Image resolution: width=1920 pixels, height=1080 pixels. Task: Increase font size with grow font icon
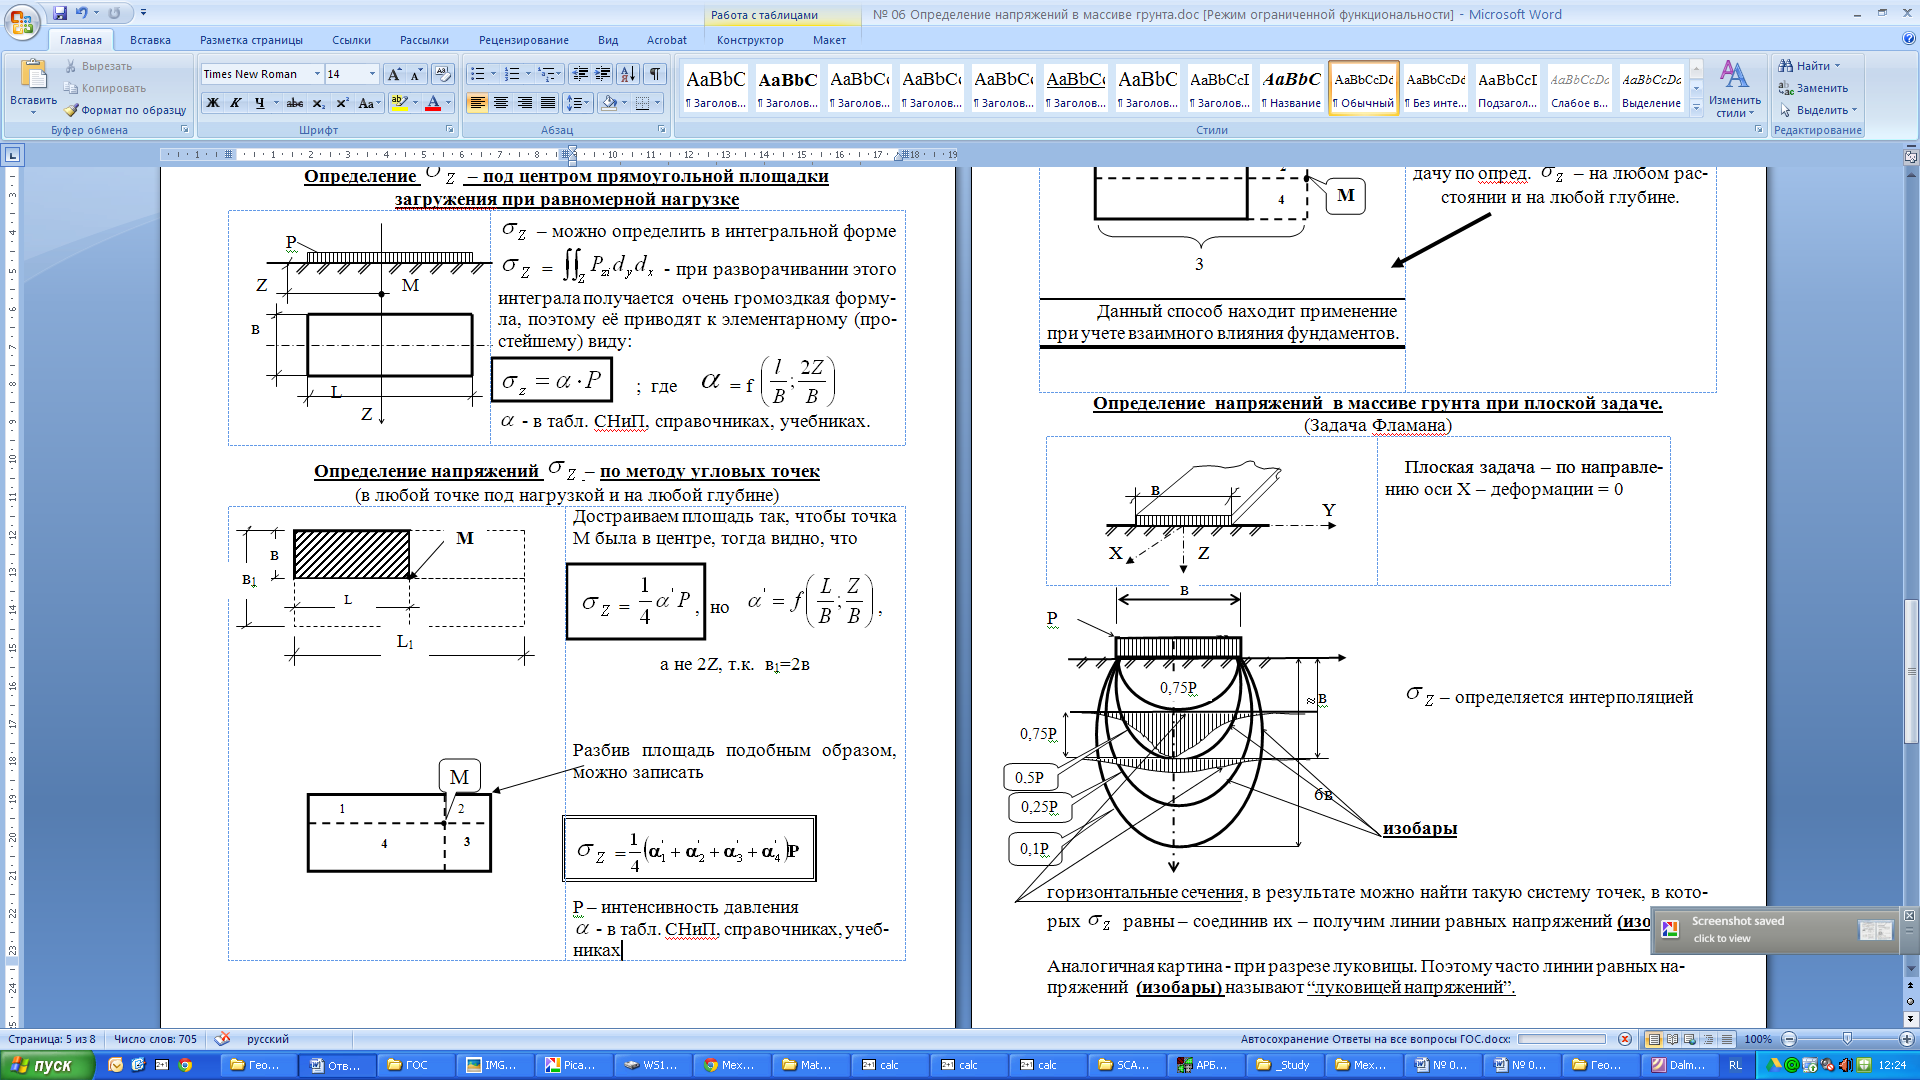(x=394, y=74)
